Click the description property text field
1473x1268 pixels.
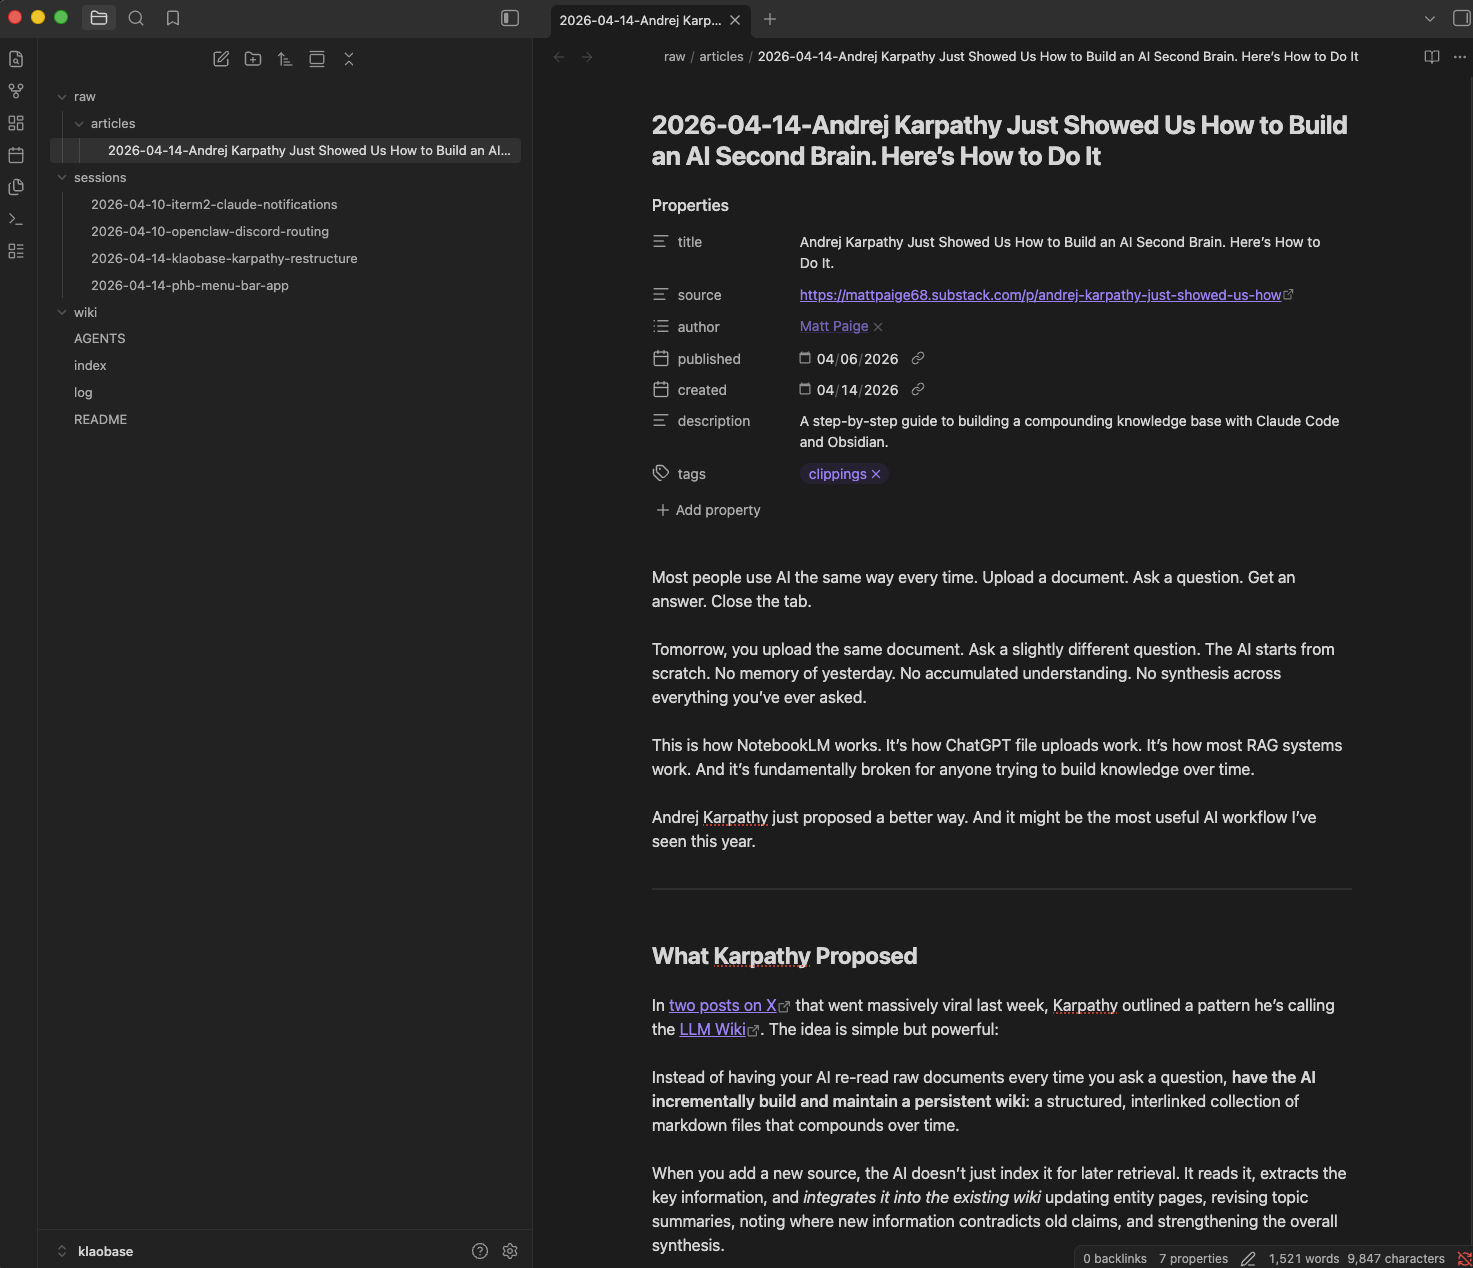point(1069,431)
